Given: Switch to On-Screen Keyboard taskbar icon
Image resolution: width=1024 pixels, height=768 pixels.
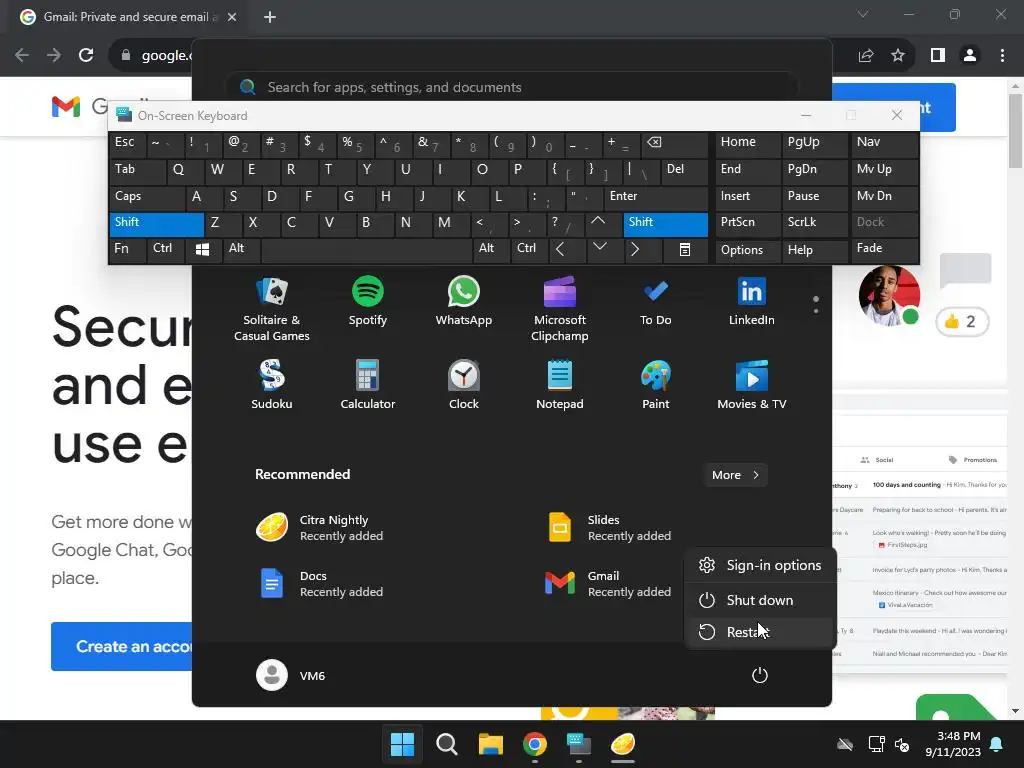Looking at the screenshot, I should pyautogui.click(x=579, y=744).
